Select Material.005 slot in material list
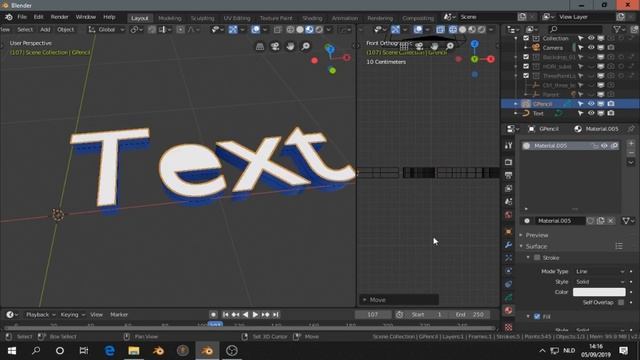 [x=570, y=146]
